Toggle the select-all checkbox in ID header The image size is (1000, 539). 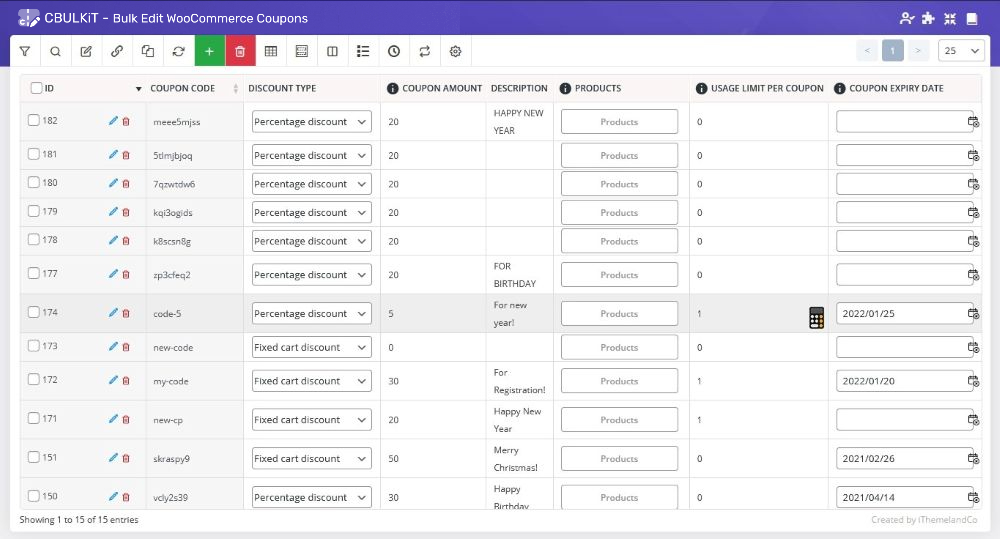tap(36, 88)
